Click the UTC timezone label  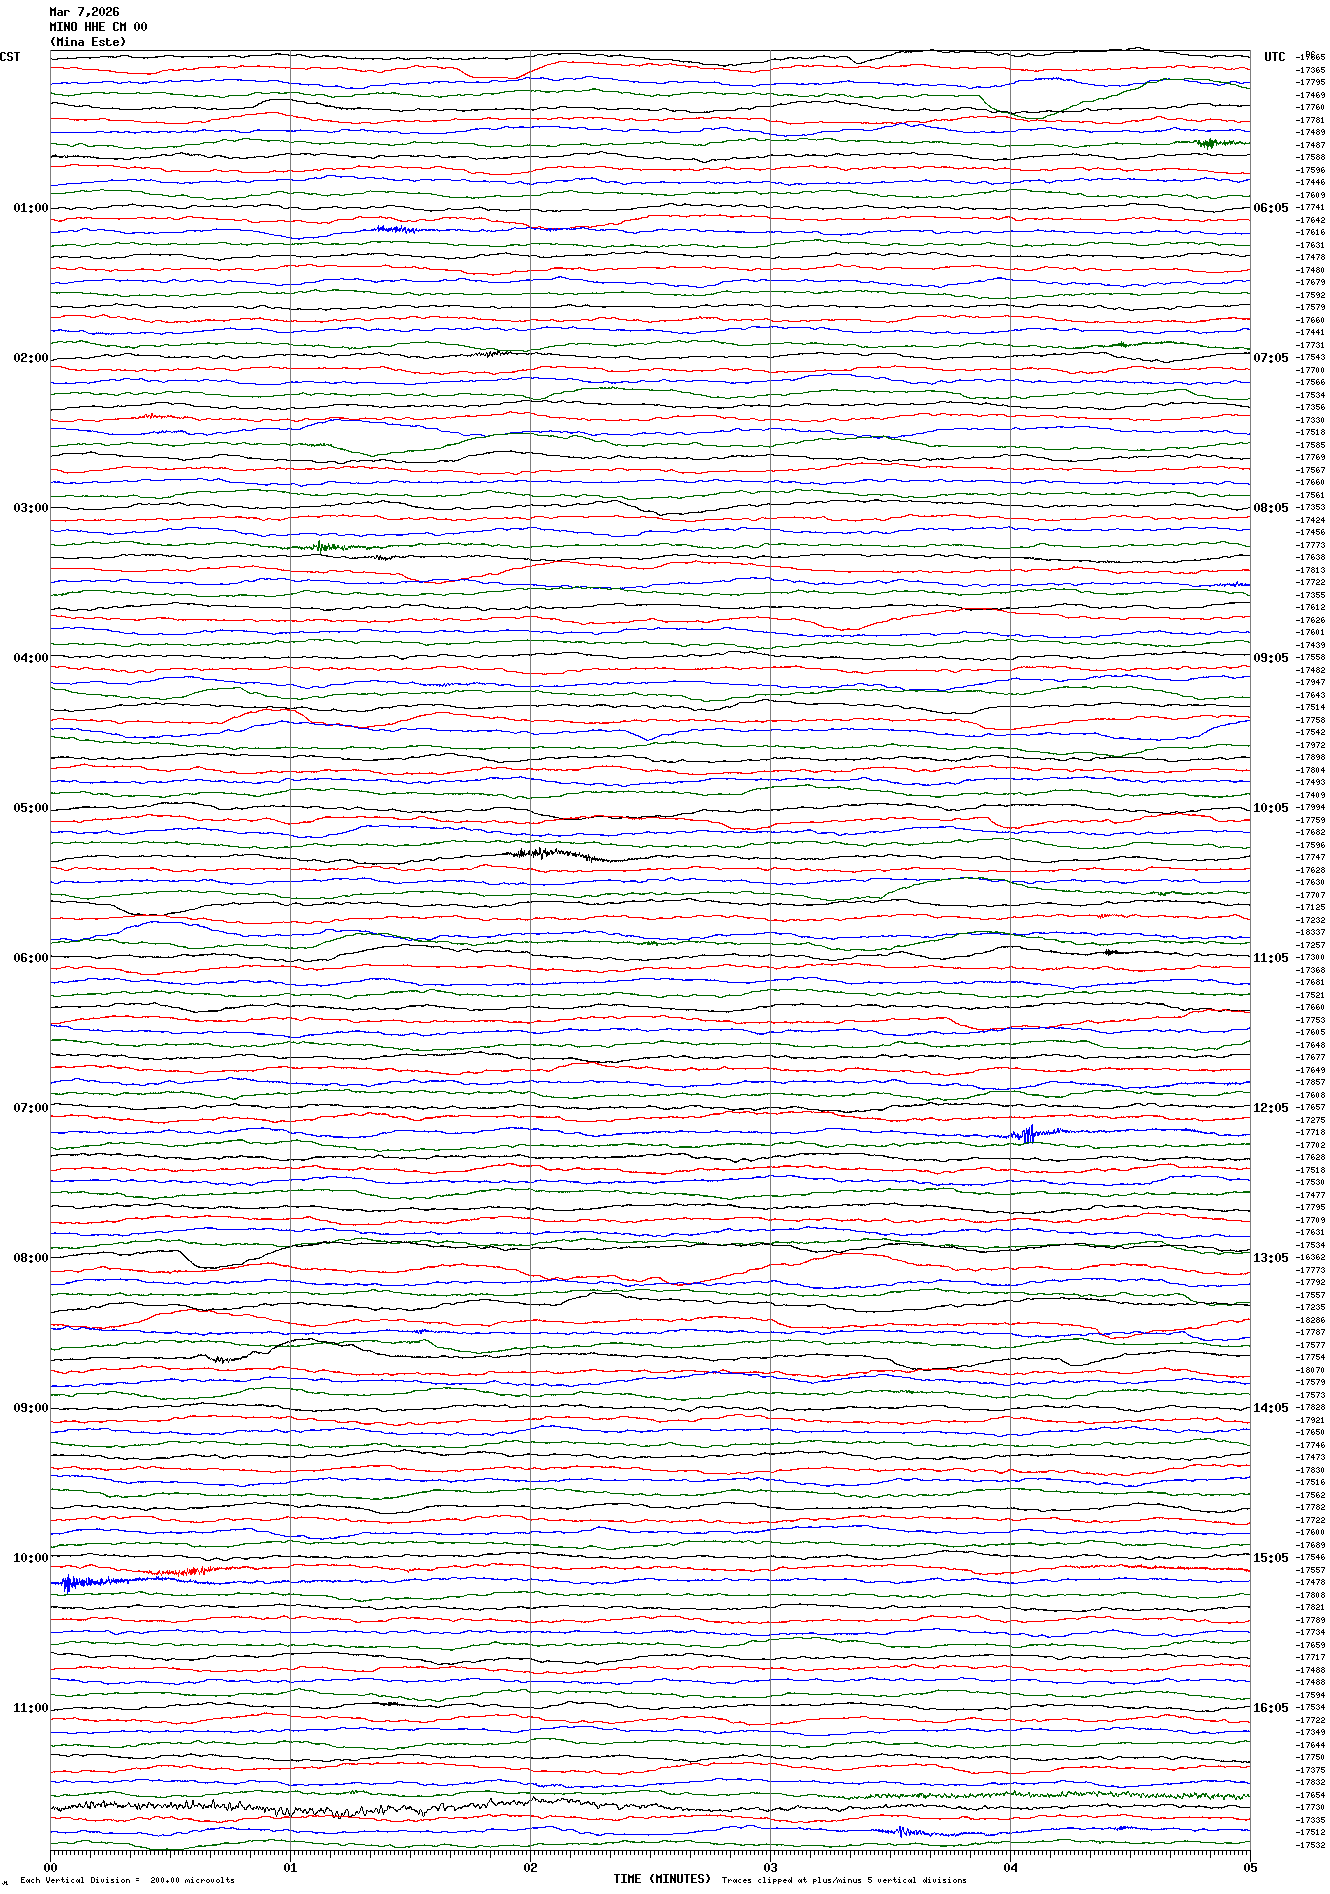point(1274,57)
